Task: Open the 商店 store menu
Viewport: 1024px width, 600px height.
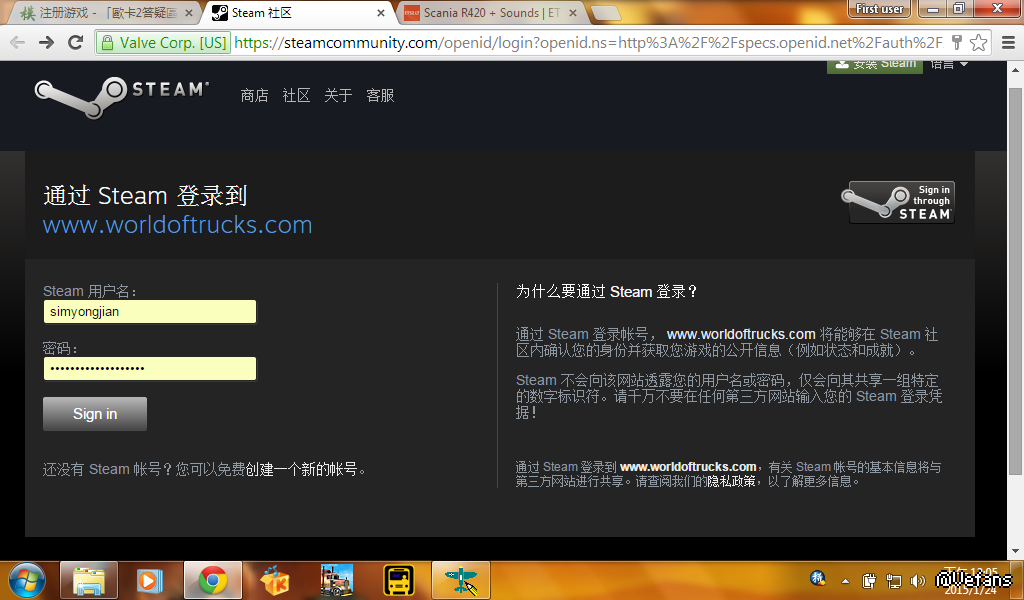Action: (254, 95)
